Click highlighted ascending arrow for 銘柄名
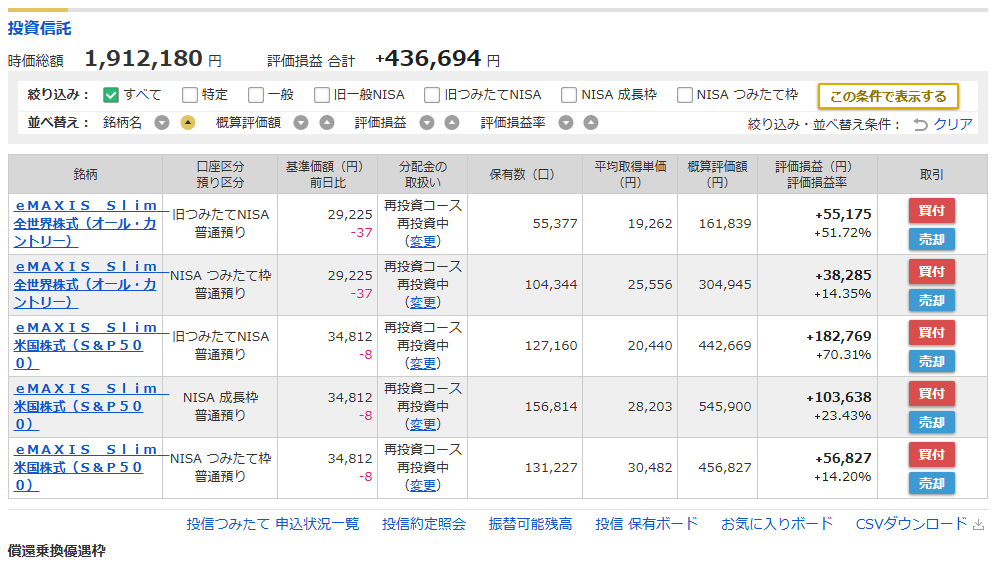The width and height of the screenshot is (1001, 563). click(188, 123)
